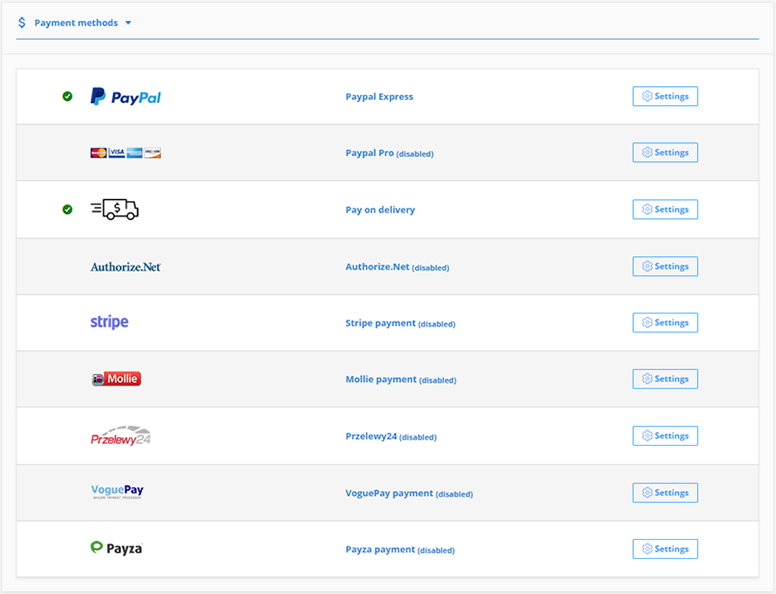Click the PayPal logo

click(126, 97)
